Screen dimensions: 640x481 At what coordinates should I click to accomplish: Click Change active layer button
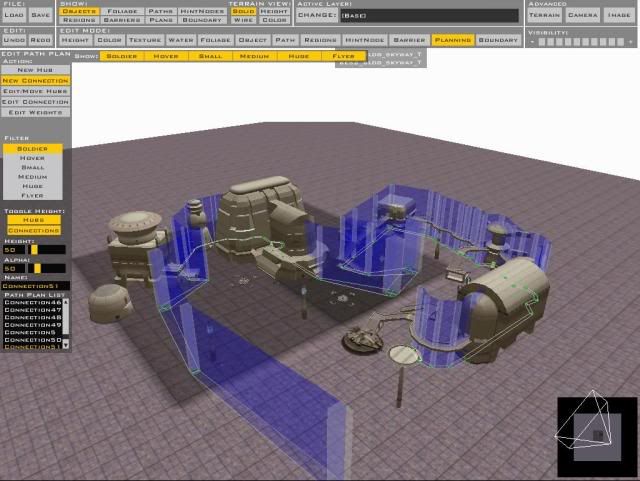click(317, 15)
